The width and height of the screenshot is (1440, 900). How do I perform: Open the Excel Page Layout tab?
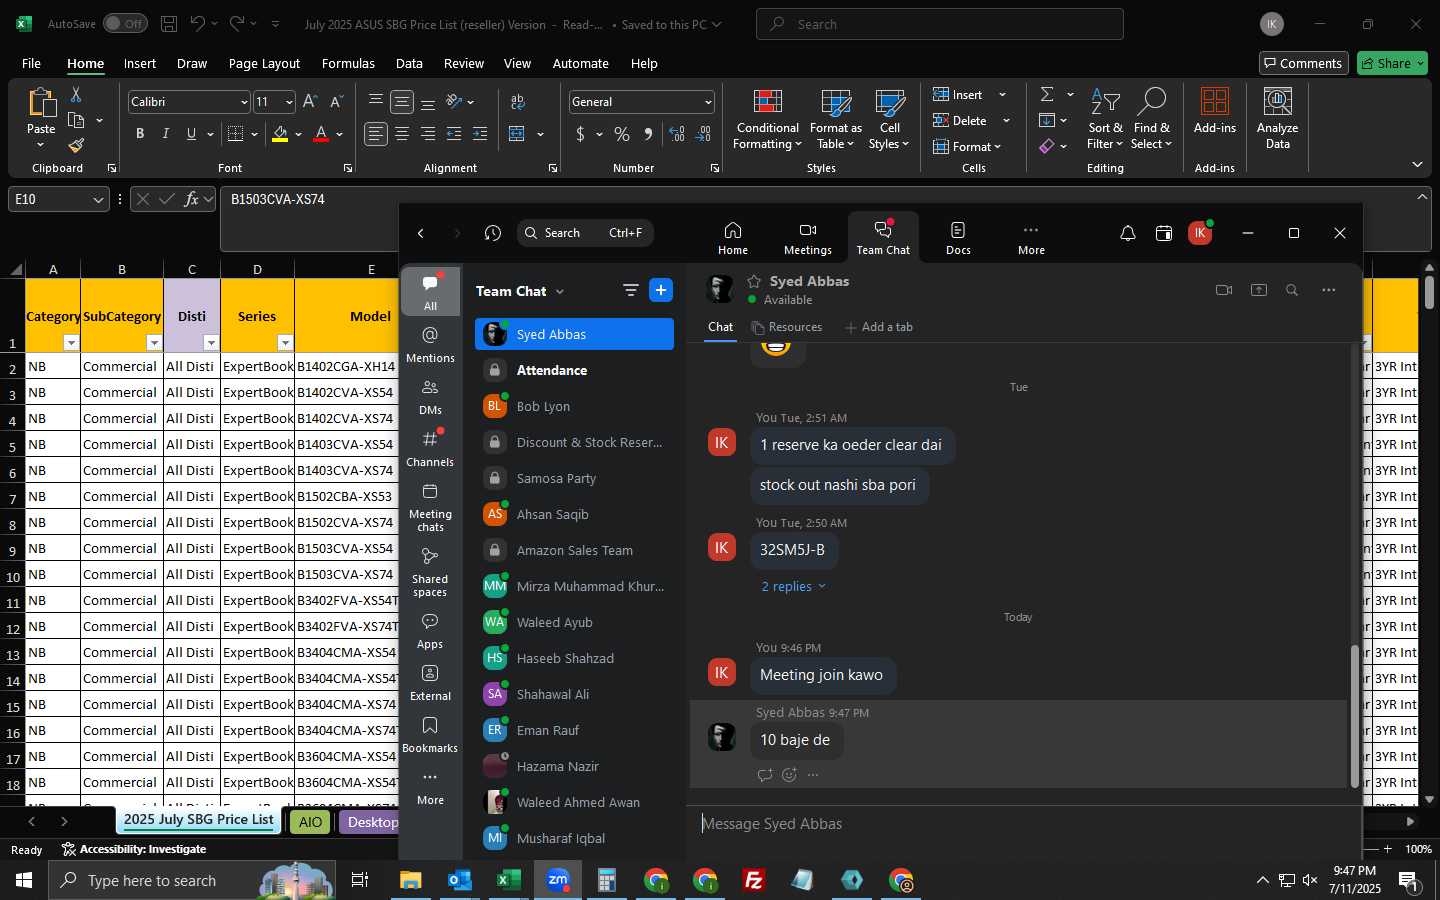264,63
